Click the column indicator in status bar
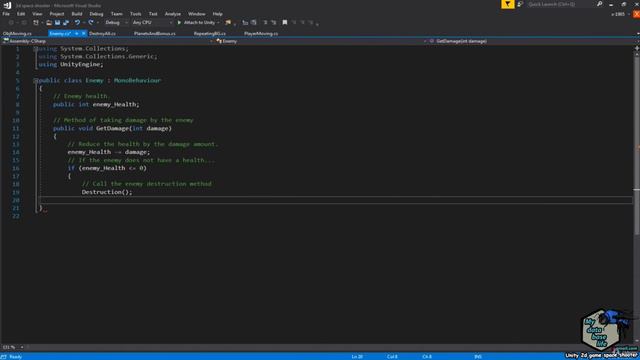The width and height of the screenshot is (640, 360). (392, 357)
